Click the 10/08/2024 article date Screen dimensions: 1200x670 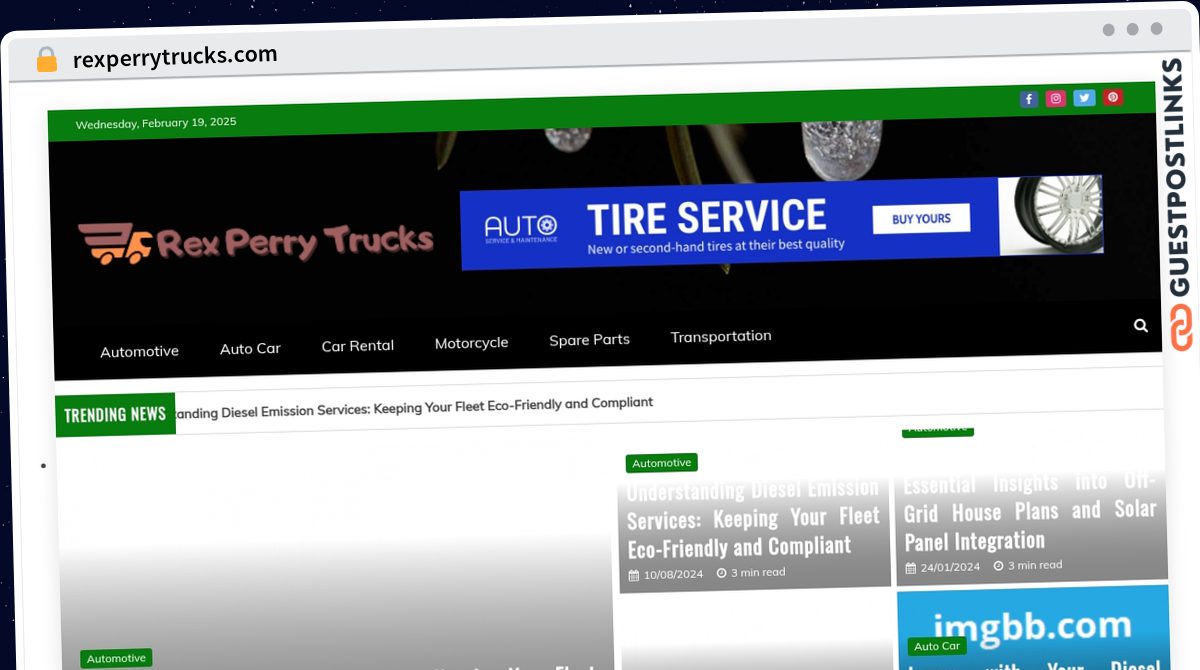point(666,574)
